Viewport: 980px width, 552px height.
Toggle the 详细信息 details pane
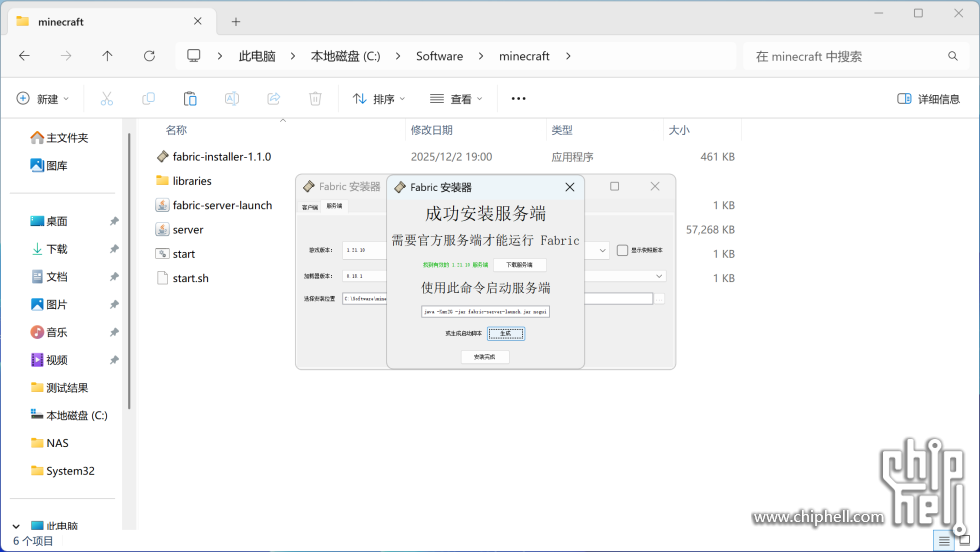click(x=928, y=99)
